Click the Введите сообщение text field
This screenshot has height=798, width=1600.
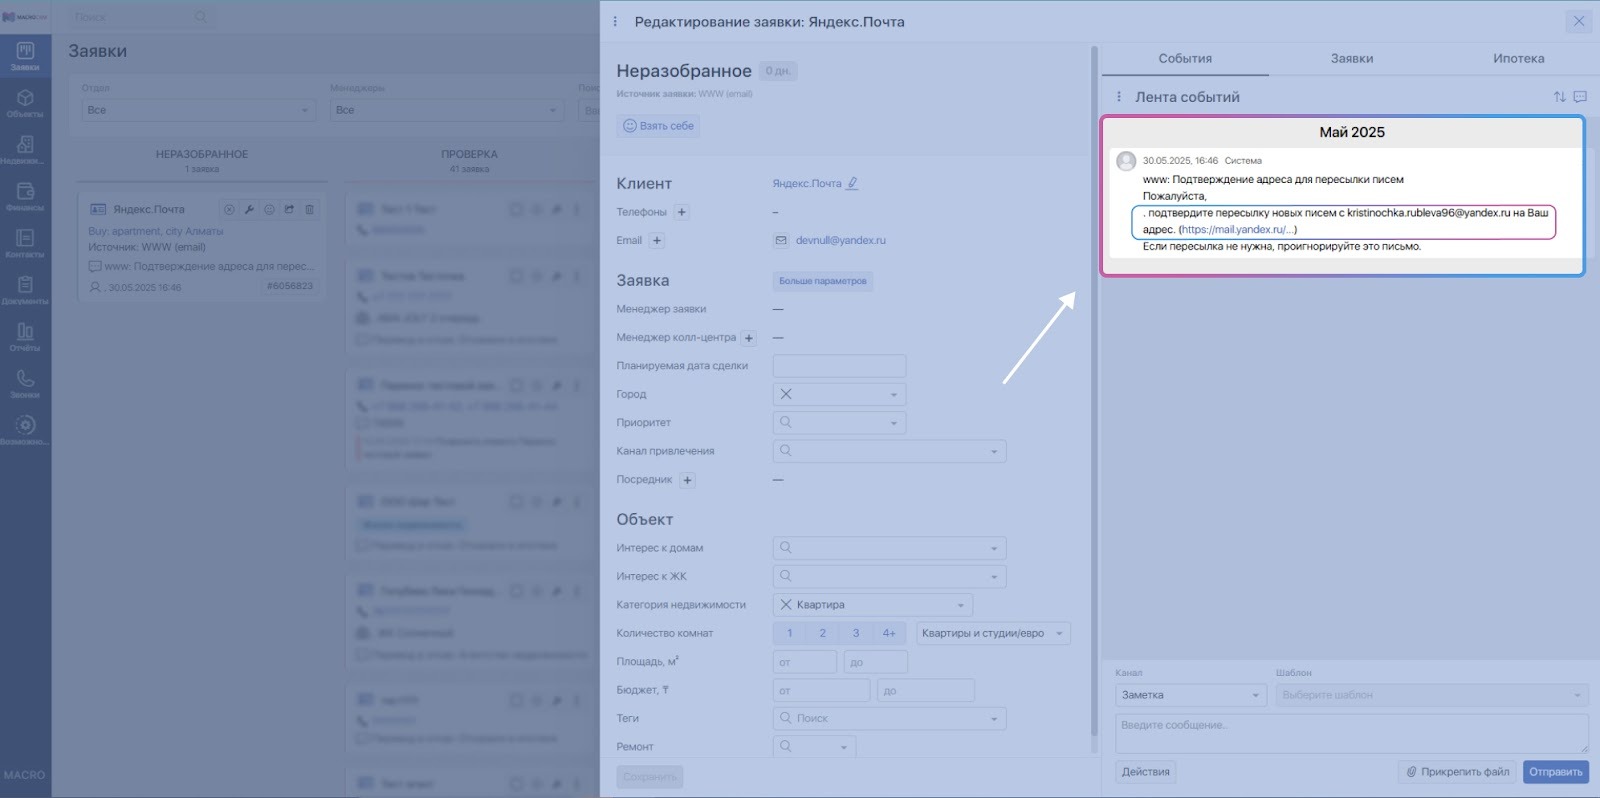click(x=1352, y=733)
